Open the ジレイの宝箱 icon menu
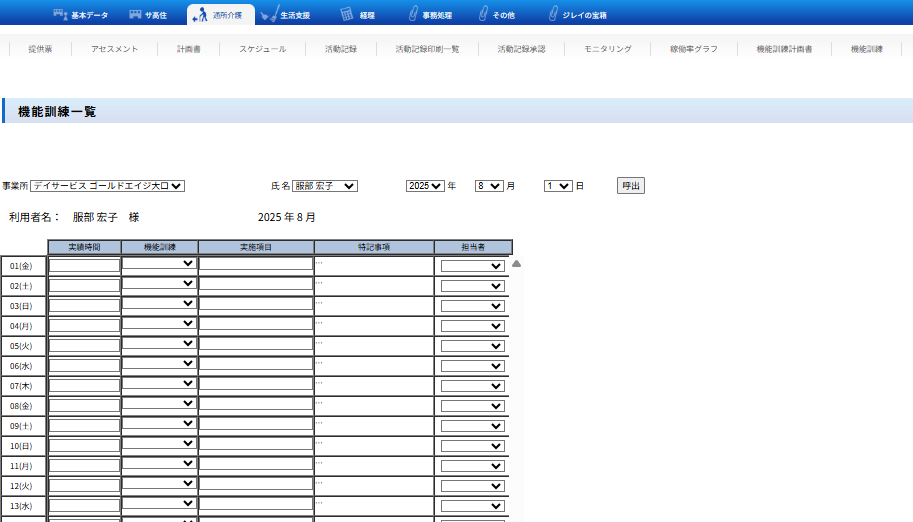The height and width of the screenshot is (522, 913). coord(552,15)
